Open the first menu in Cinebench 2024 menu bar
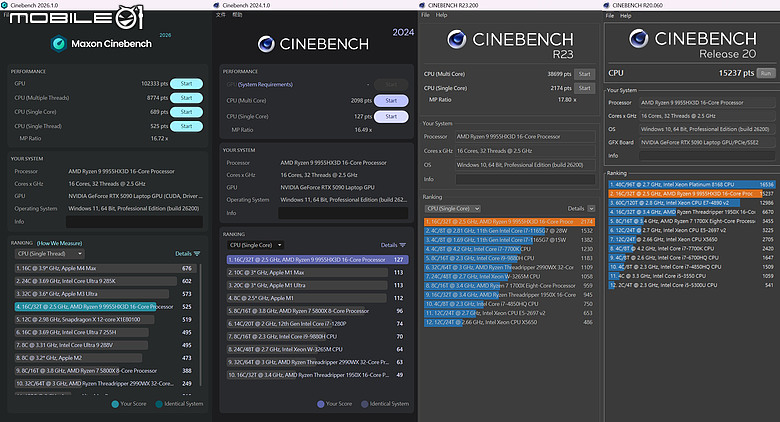 tap(220, 15)
